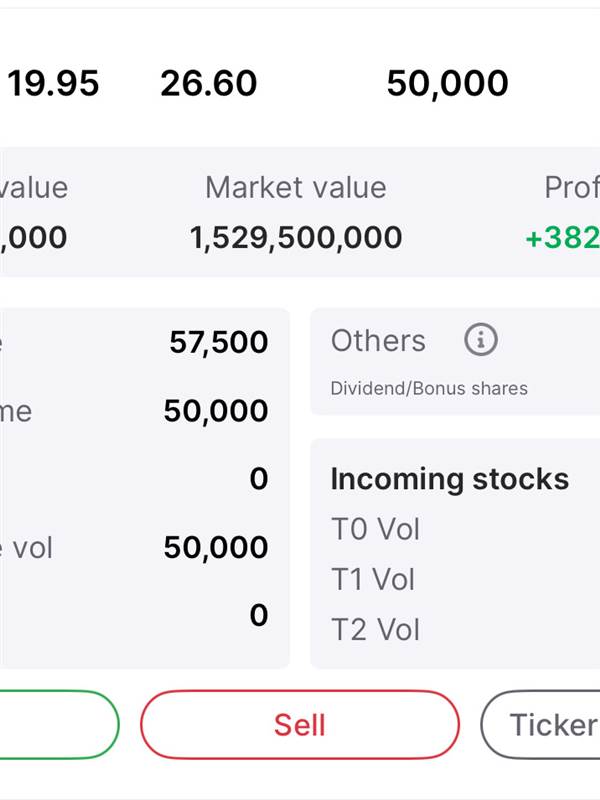Select the Dividend/Bonus shares label
The width and height of the screenshot is (600, 800).
click(x=429, y=388)
